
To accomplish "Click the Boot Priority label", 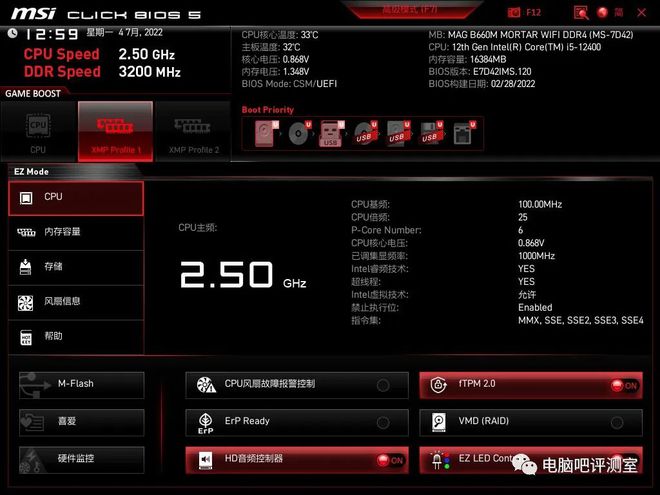I will 268,110.
